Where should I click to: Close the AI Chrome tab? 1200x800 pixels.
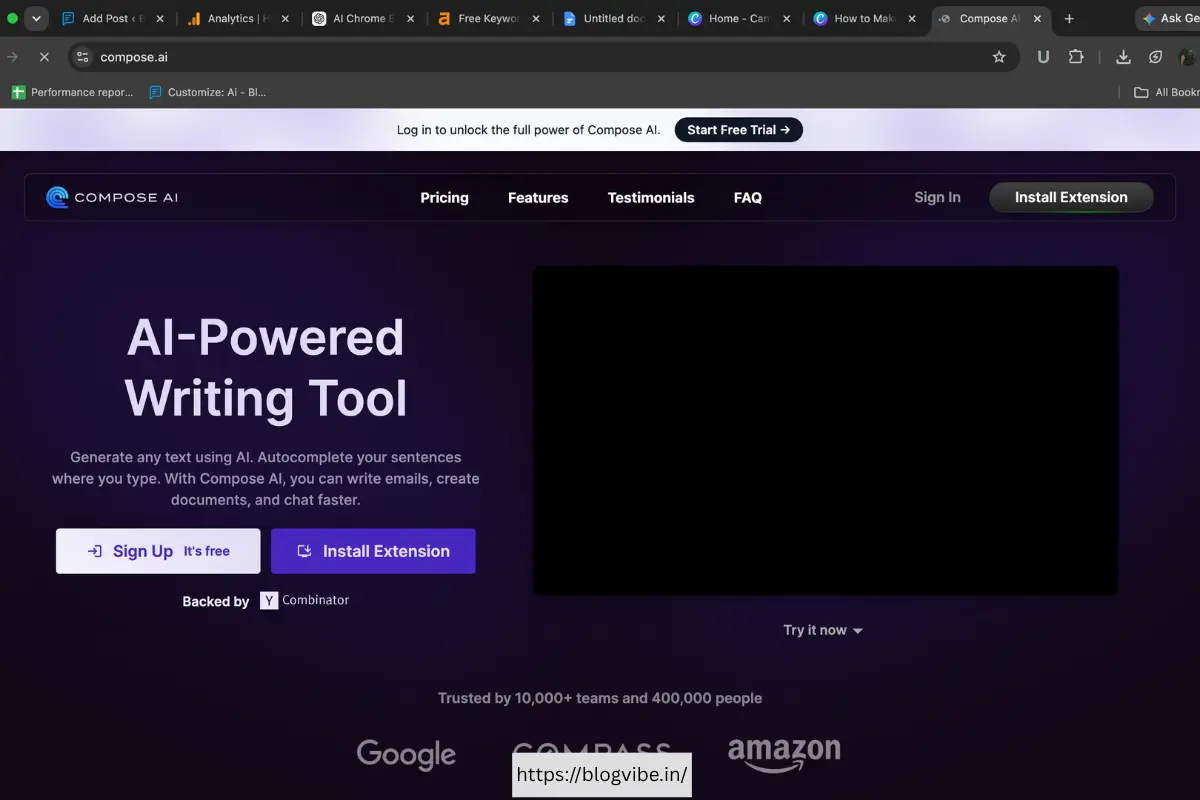point(410,18)
